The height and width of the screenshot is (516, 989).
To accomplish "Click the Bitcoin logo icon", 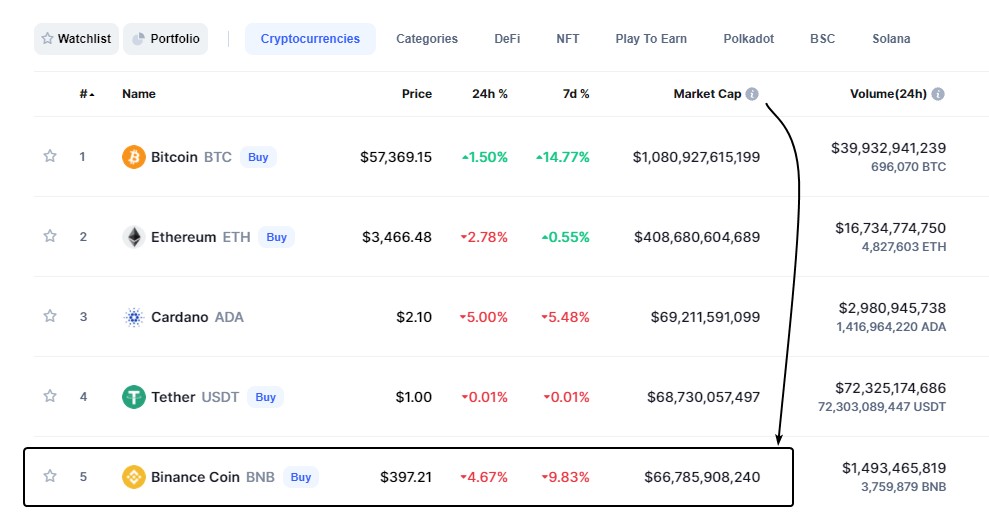I will [133, 157].
